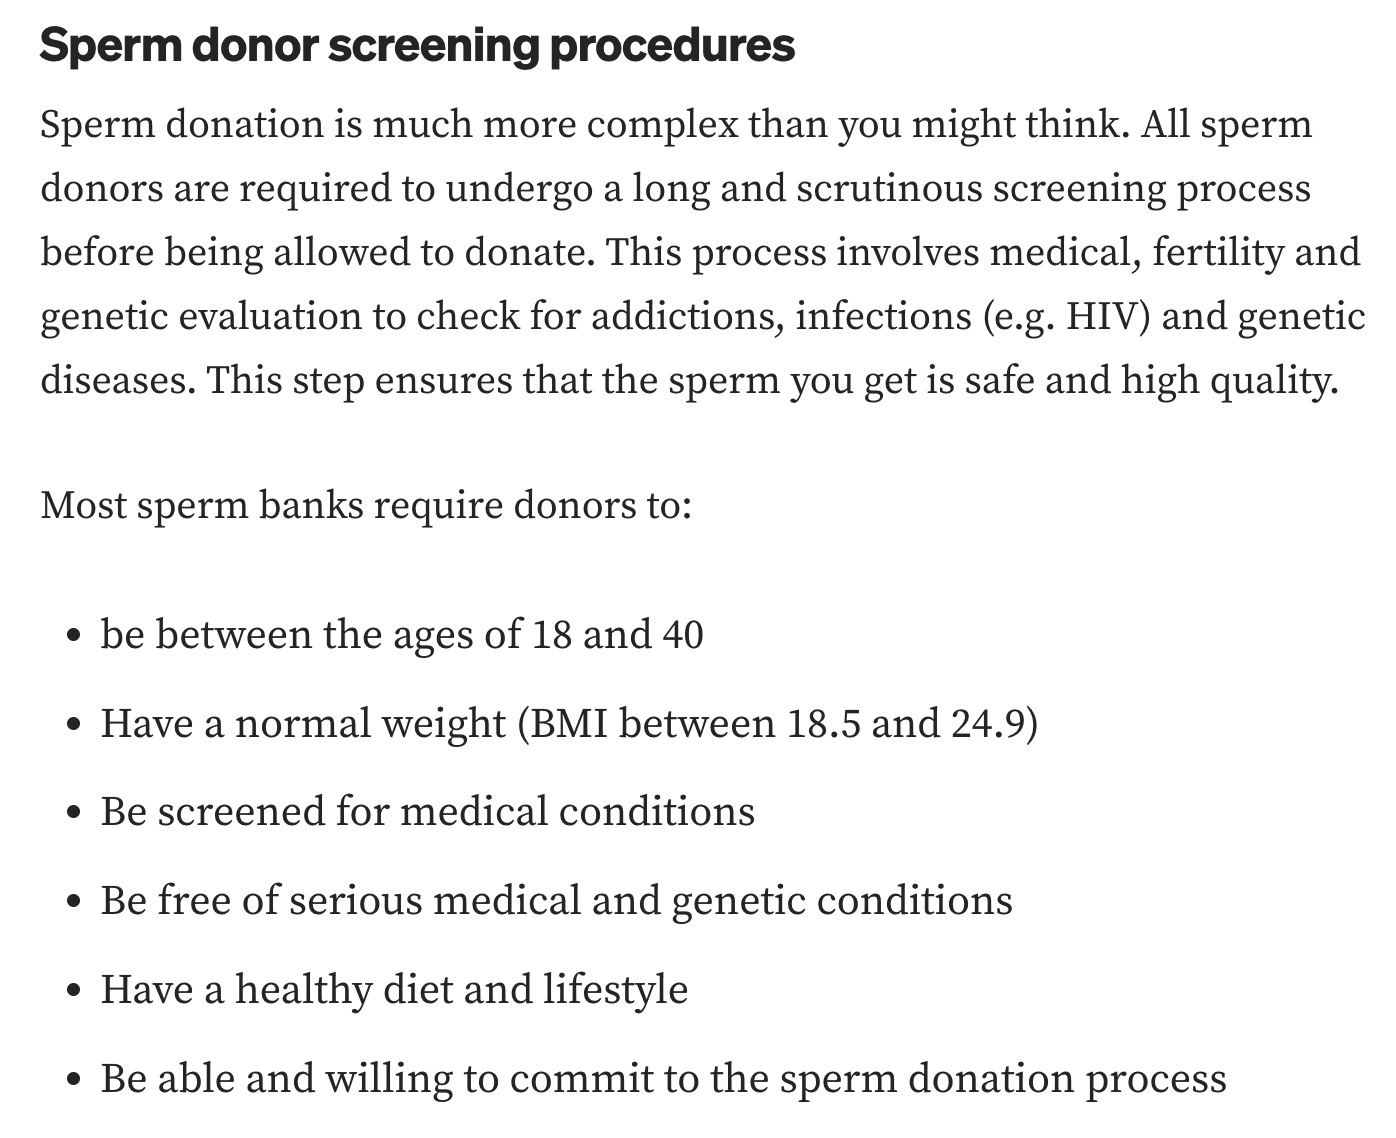Viewport: 1396px width, 1138px height.
Task: Click the 'Most sperm banks require donors to:' line
Action: pos(366,505)
